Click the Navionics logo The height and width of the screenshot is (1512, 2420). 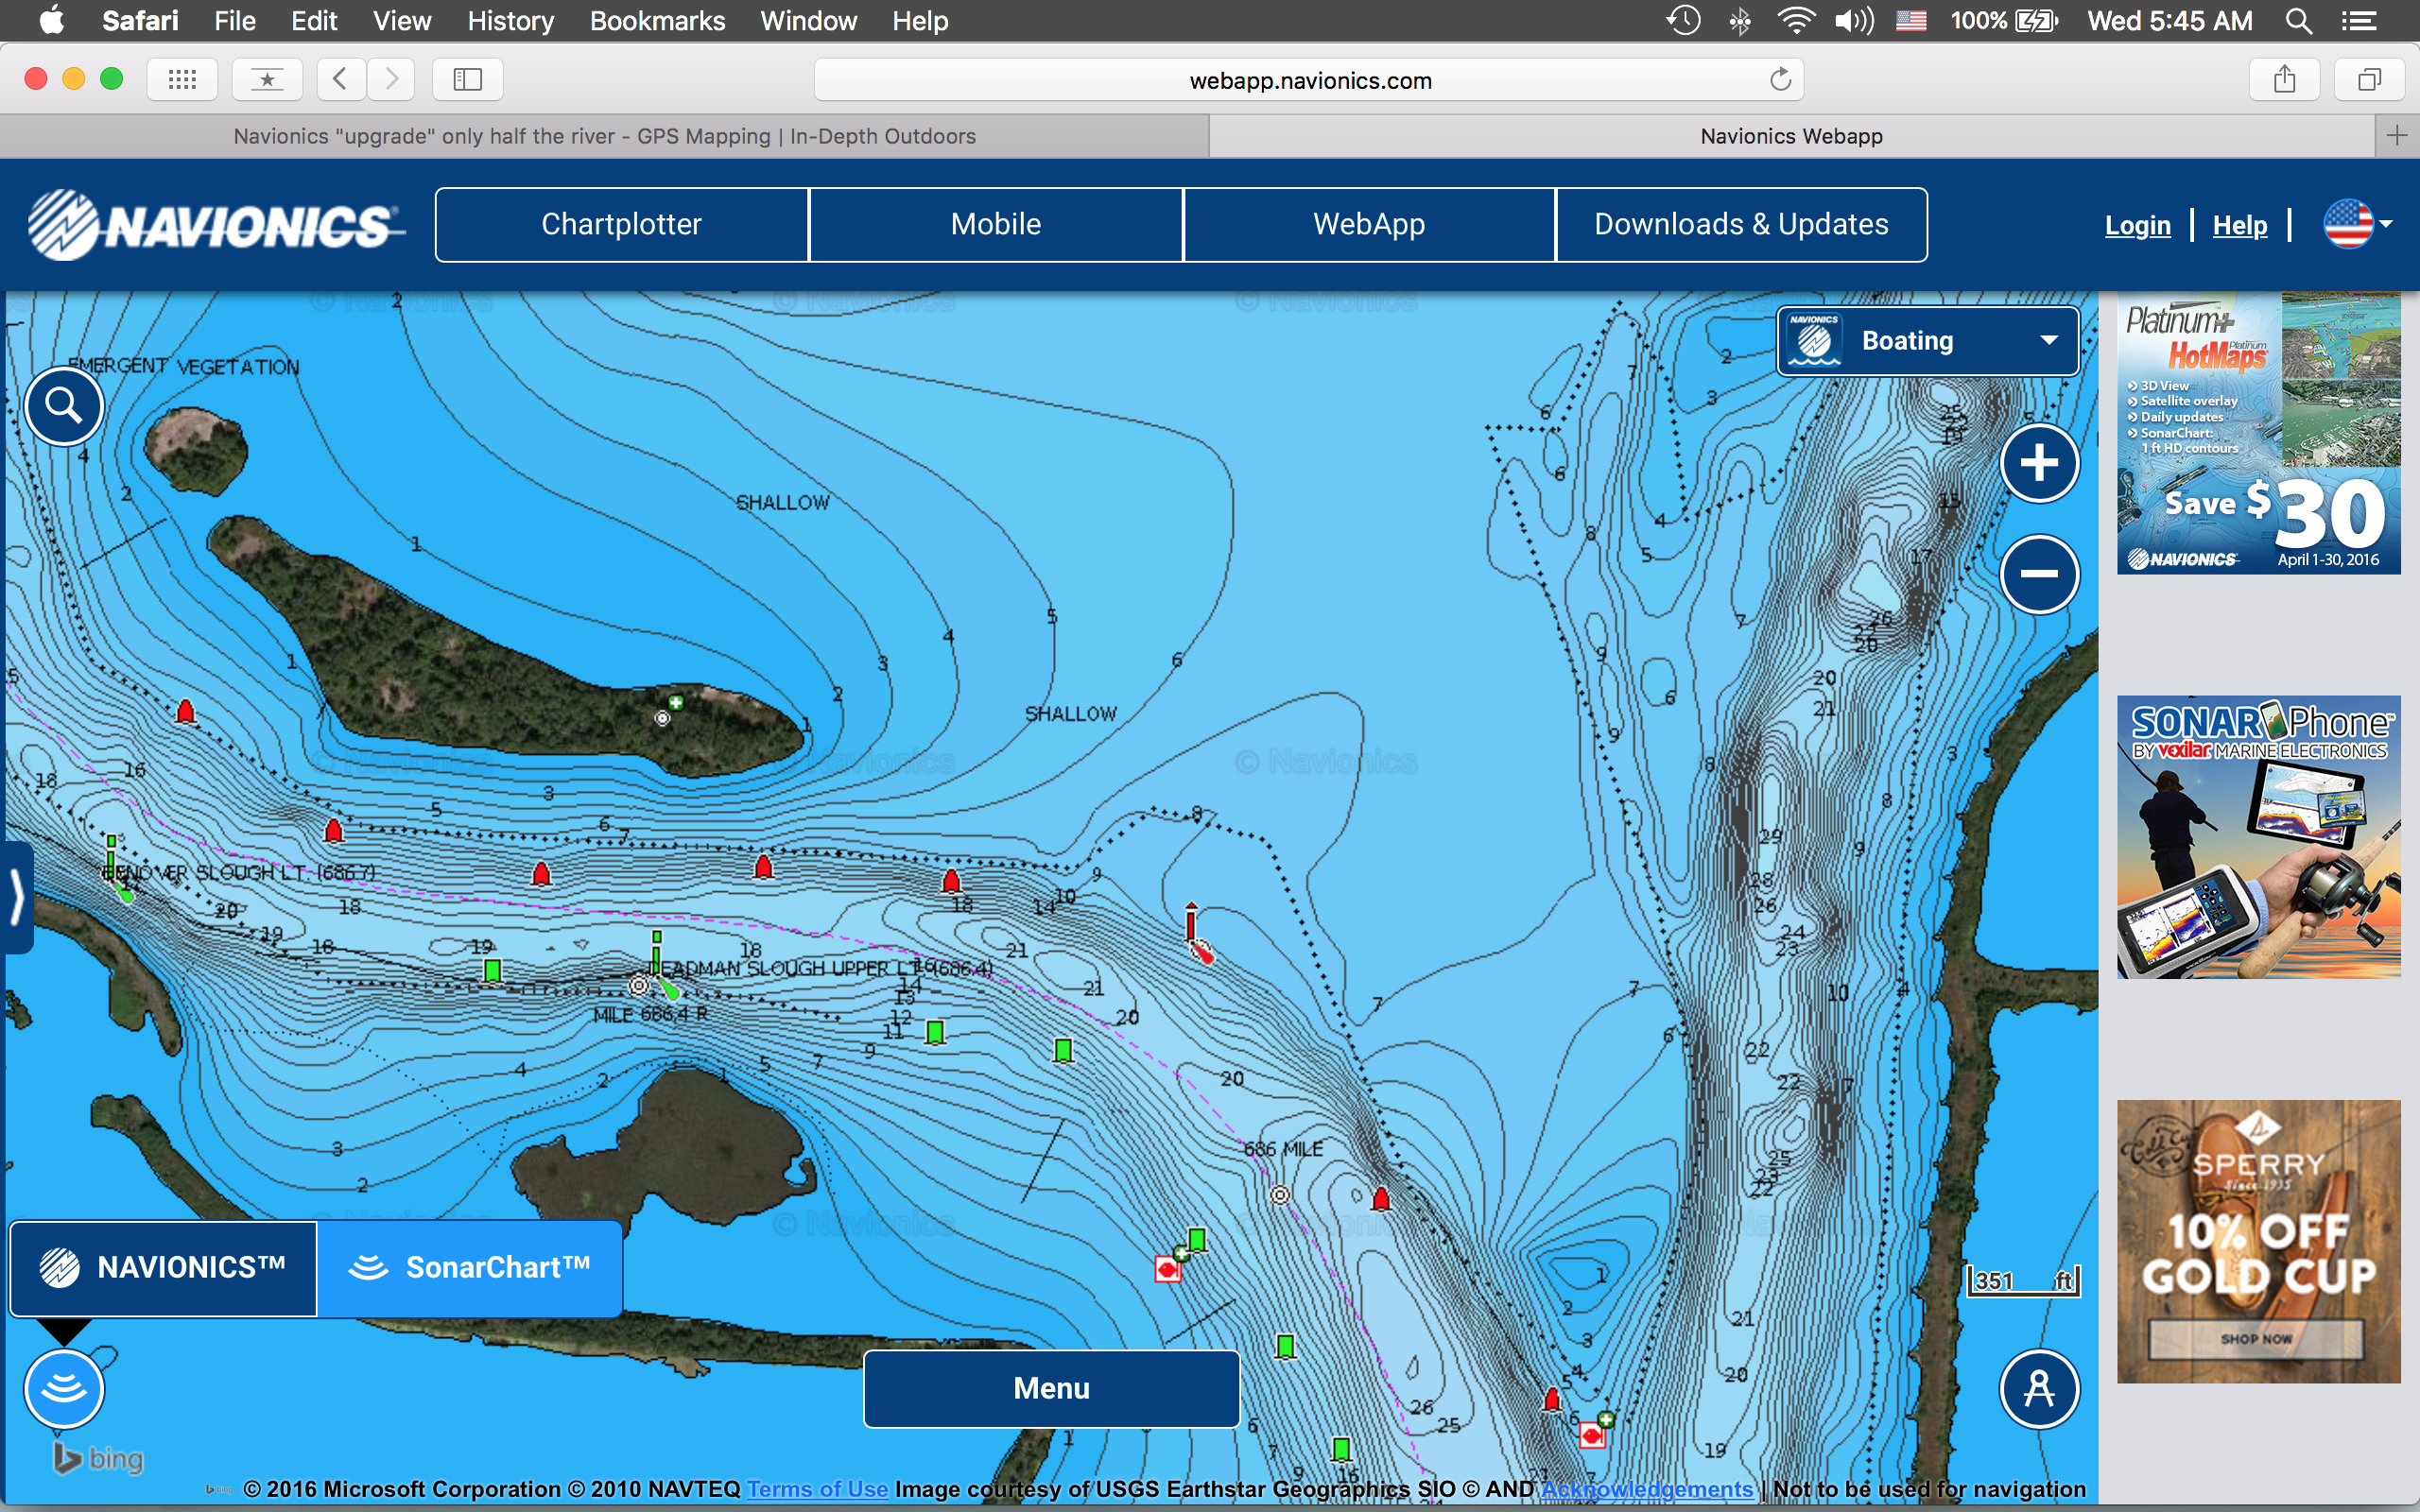(x=216, y=225)
